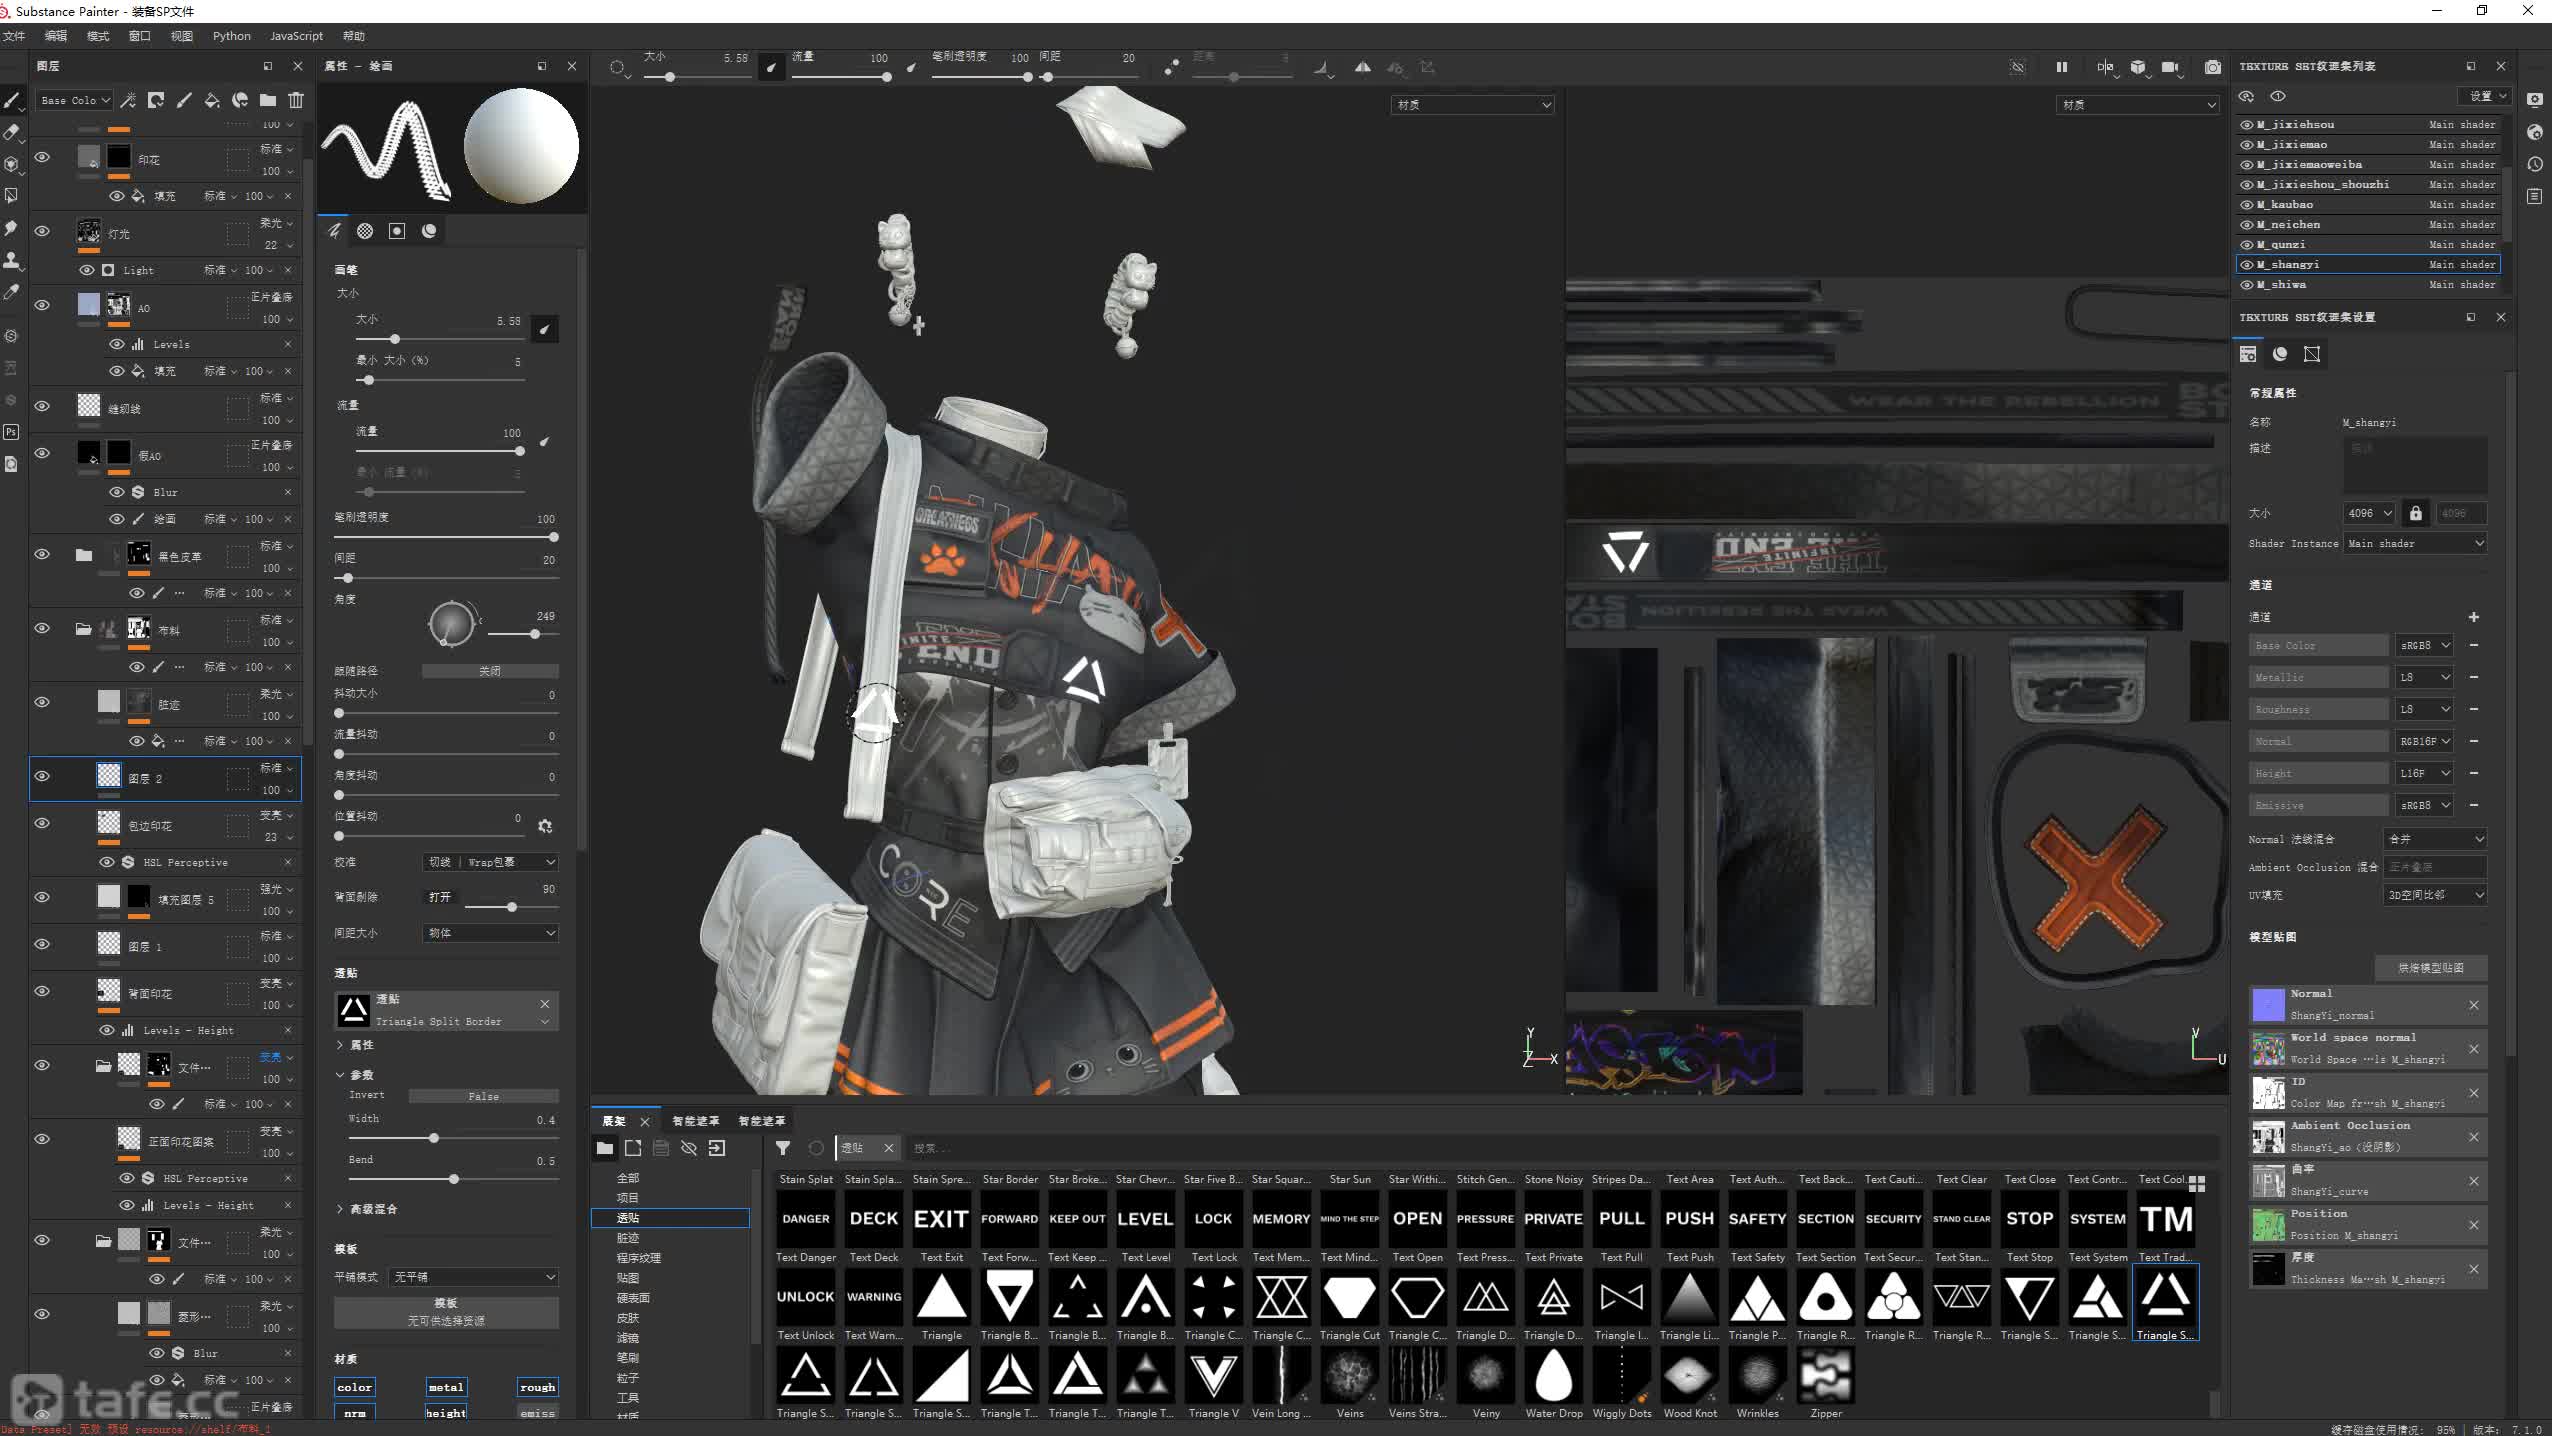Image resolution: width=2552 pixels, height=1436 pixels.
Task: Select the Material picker eyedropper tool
Action: point(12,292)
